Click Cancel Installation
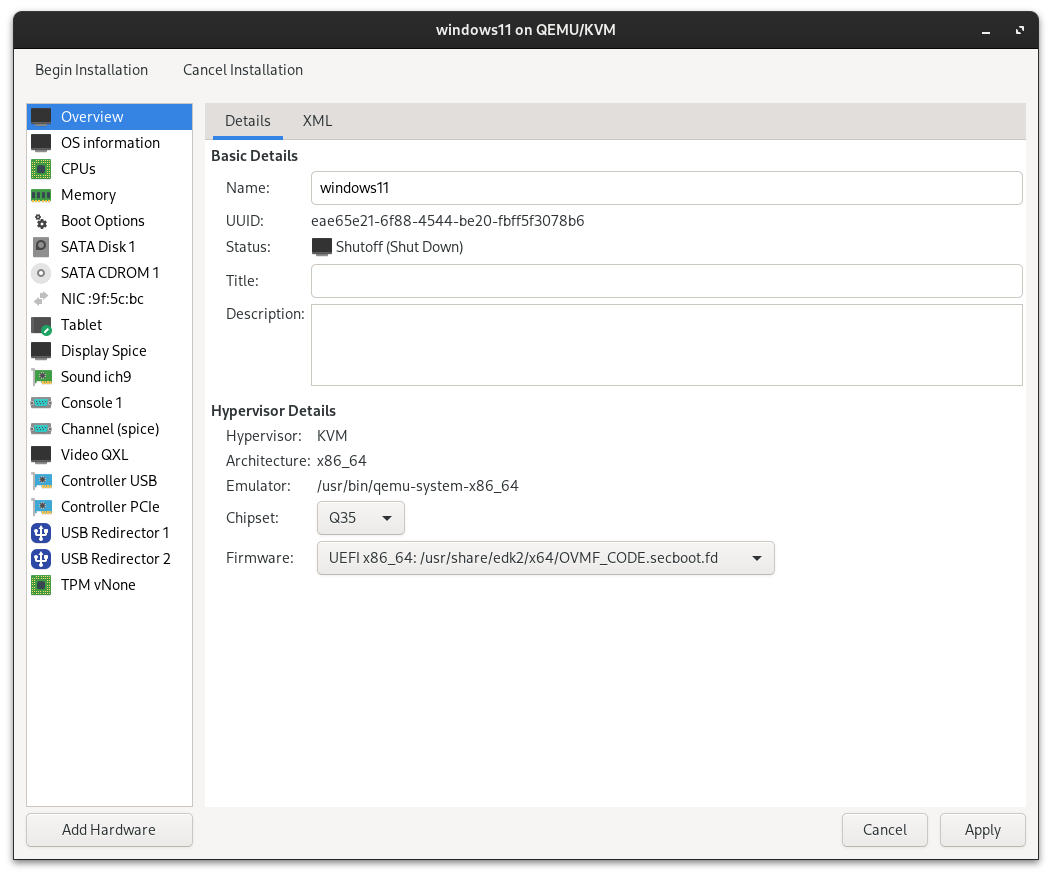 point(243,70)
